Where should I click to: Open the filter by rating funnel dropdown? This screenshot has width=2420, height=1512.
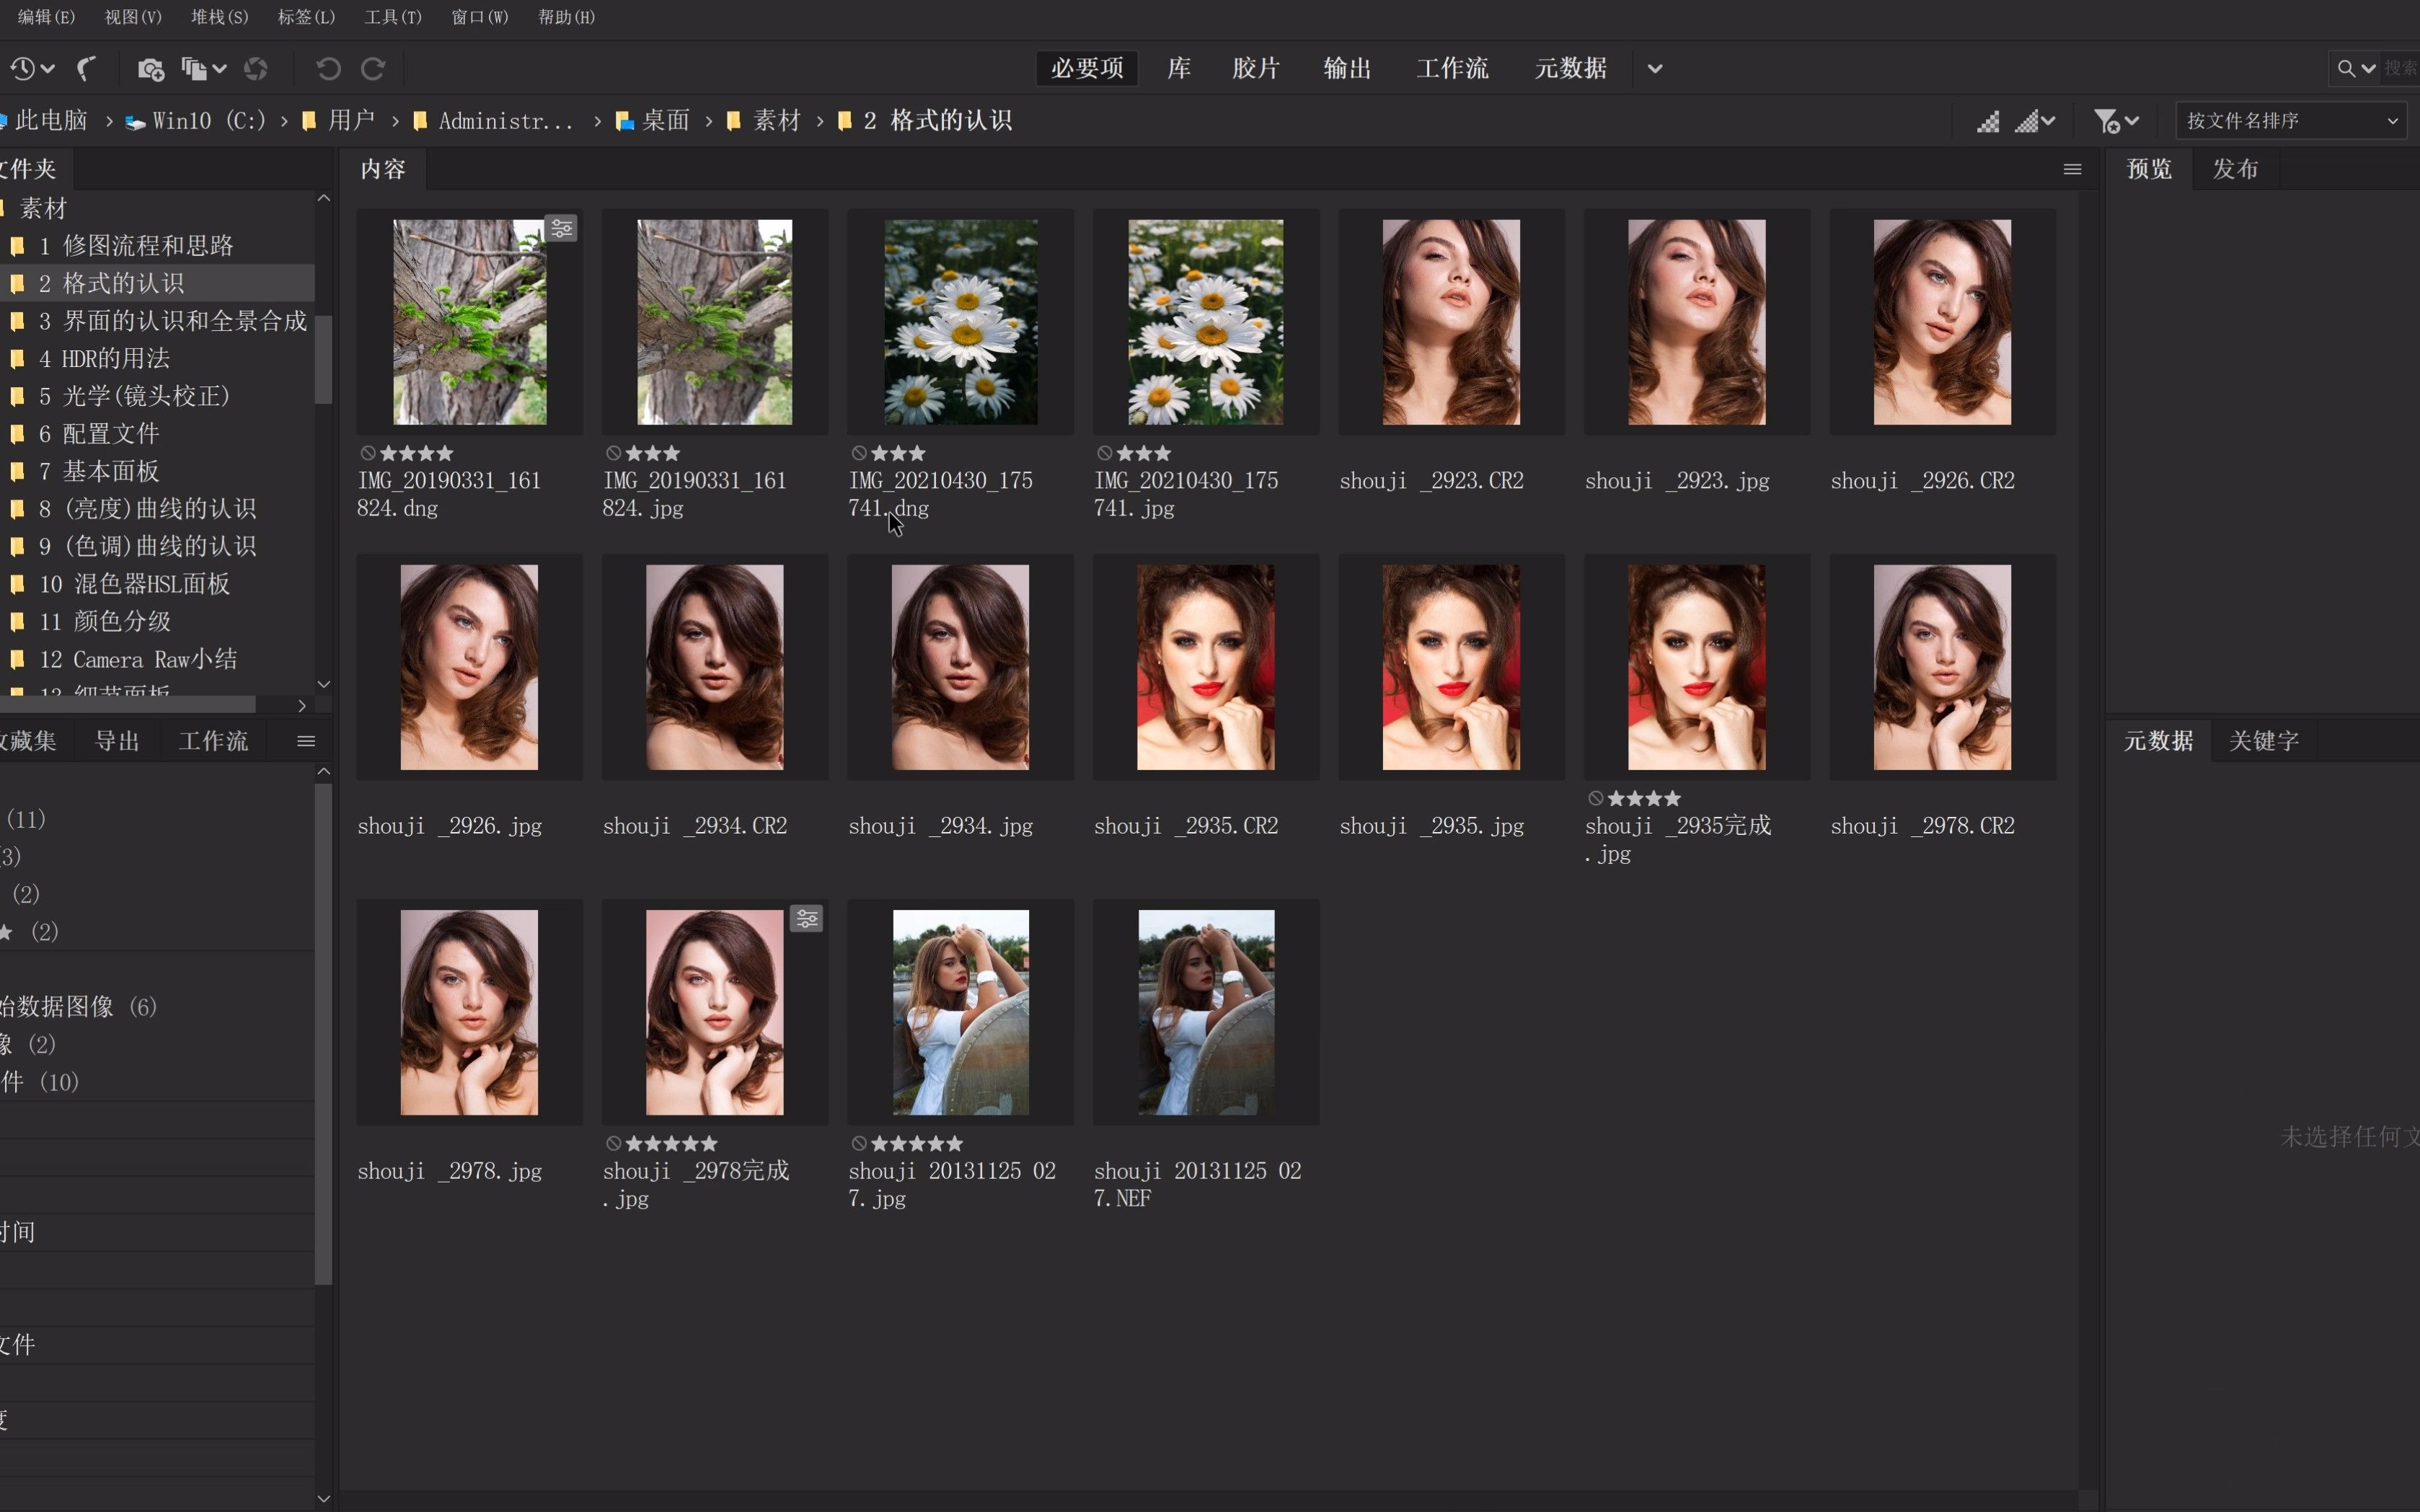pyautogui.click(x=2116, y=121)
